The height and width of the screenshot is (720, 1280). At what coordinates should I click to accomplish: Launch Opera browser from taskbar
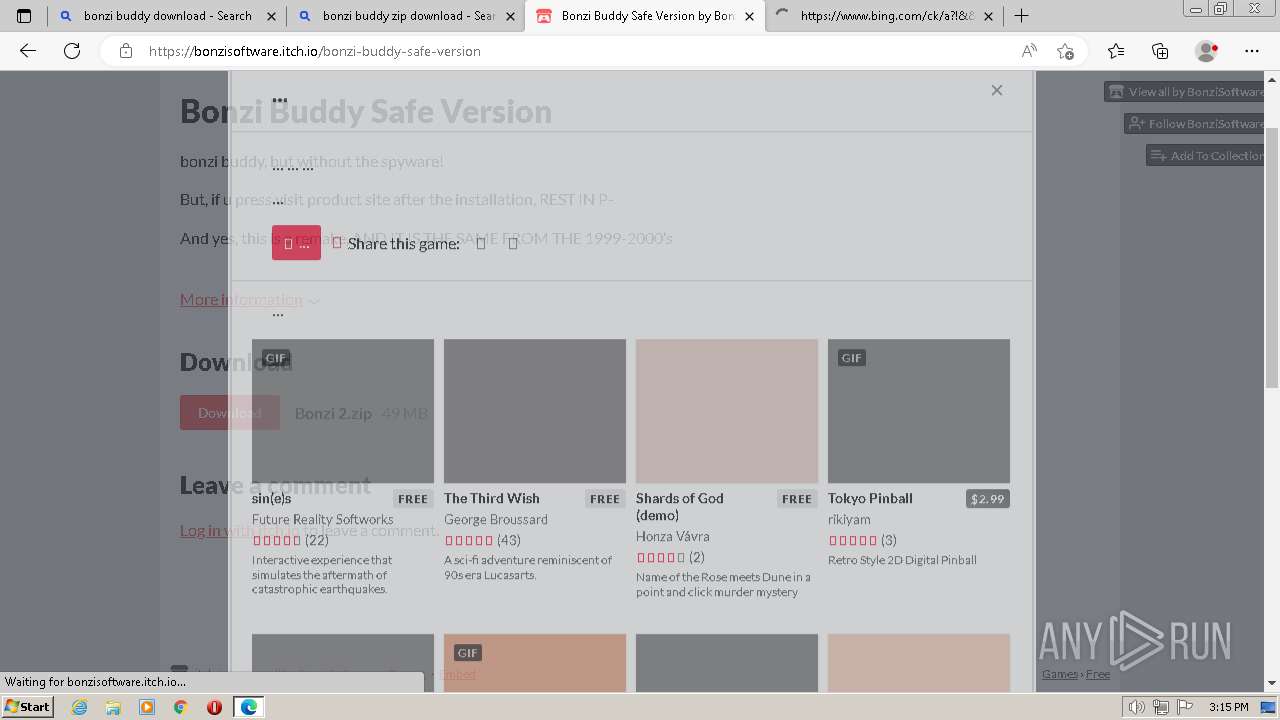[x=214, y=707]
